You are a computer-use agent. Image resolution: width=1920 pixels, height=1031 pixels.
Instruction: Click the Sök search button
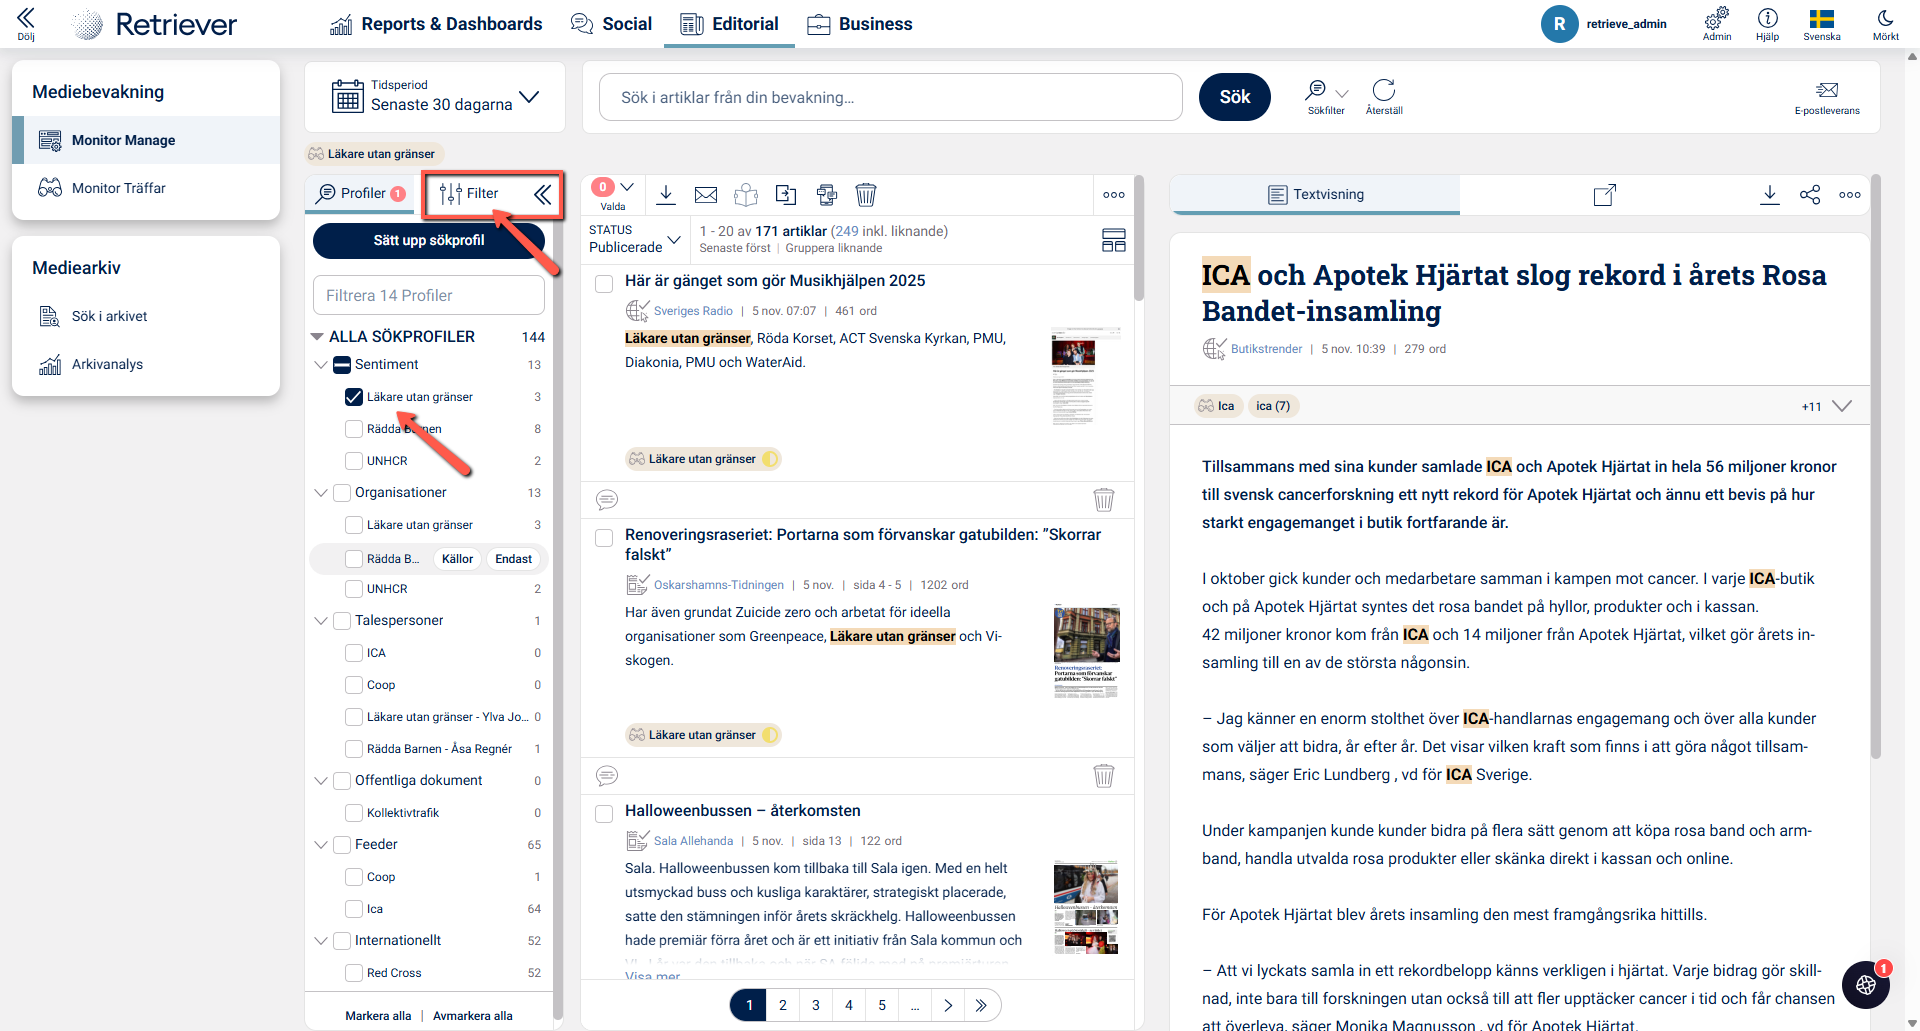pos(1235,97)
